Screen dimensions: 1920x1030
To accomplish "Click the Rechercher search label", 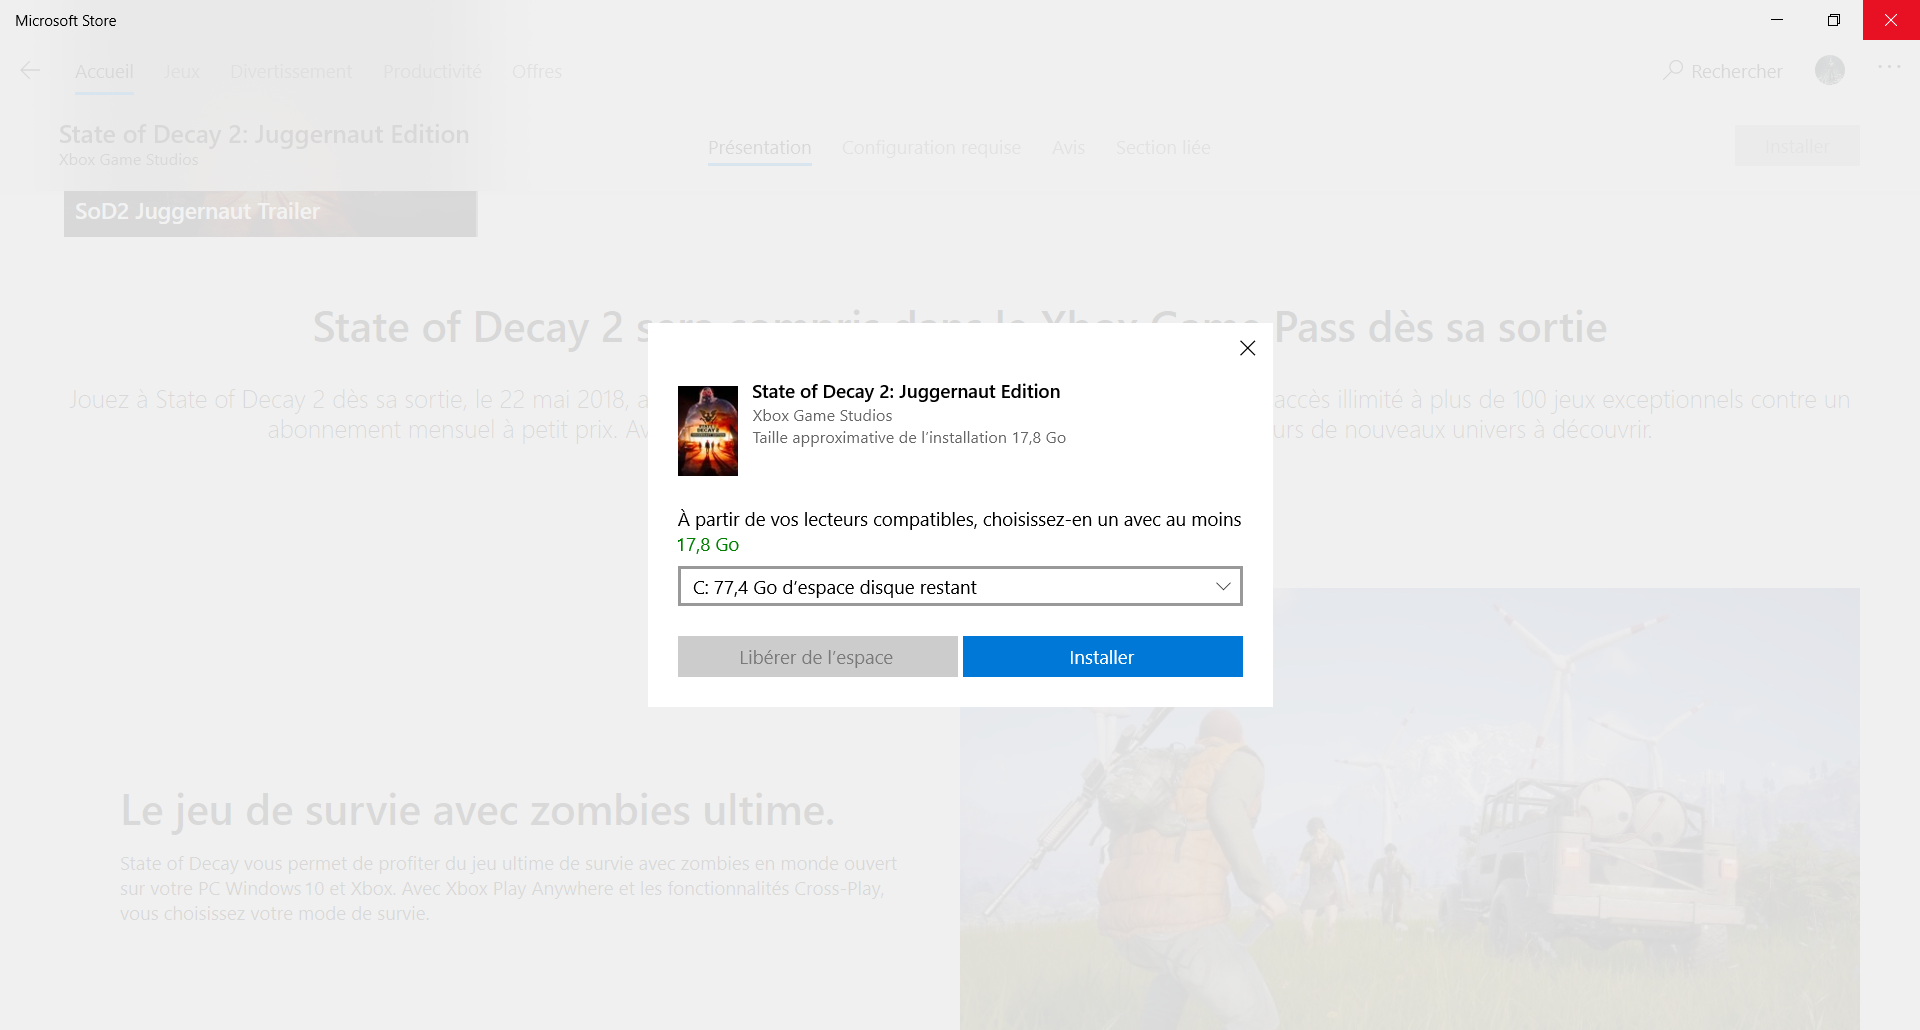I will pos(1737,72).
